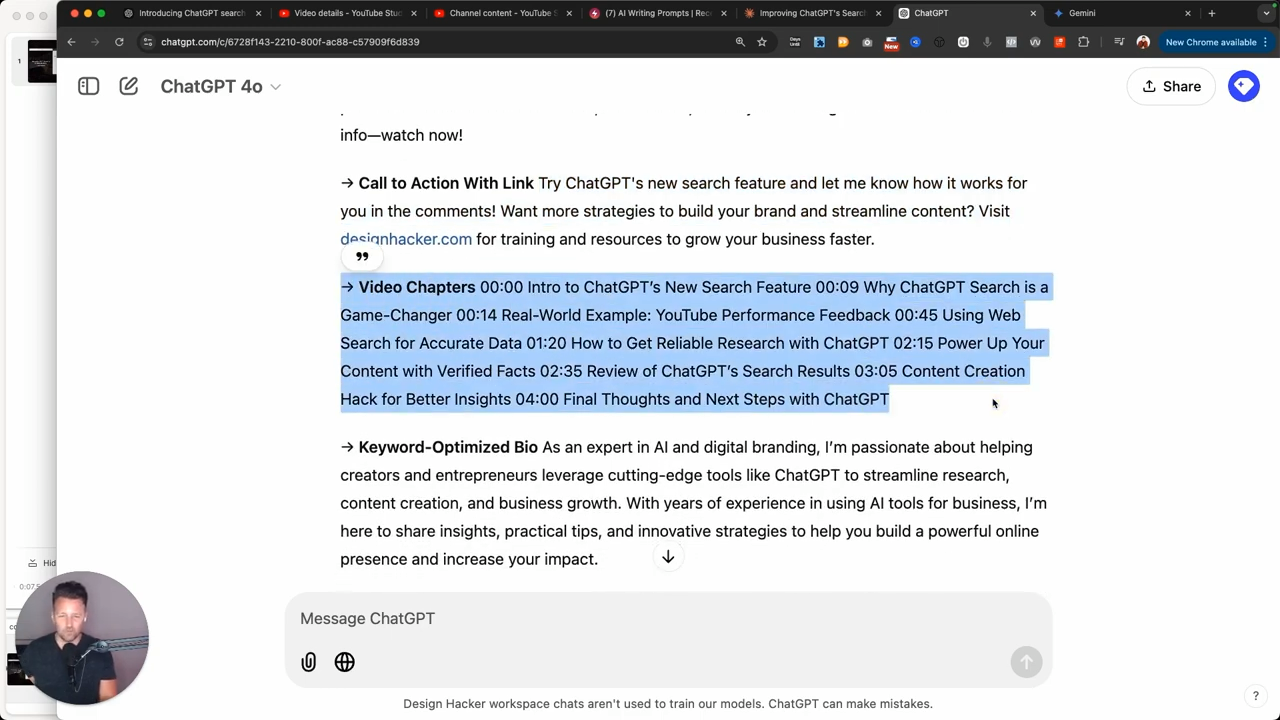Focus the Message ChatGPT input field
Viewport: 1280px width, 720px height.
tap(660, 618)
